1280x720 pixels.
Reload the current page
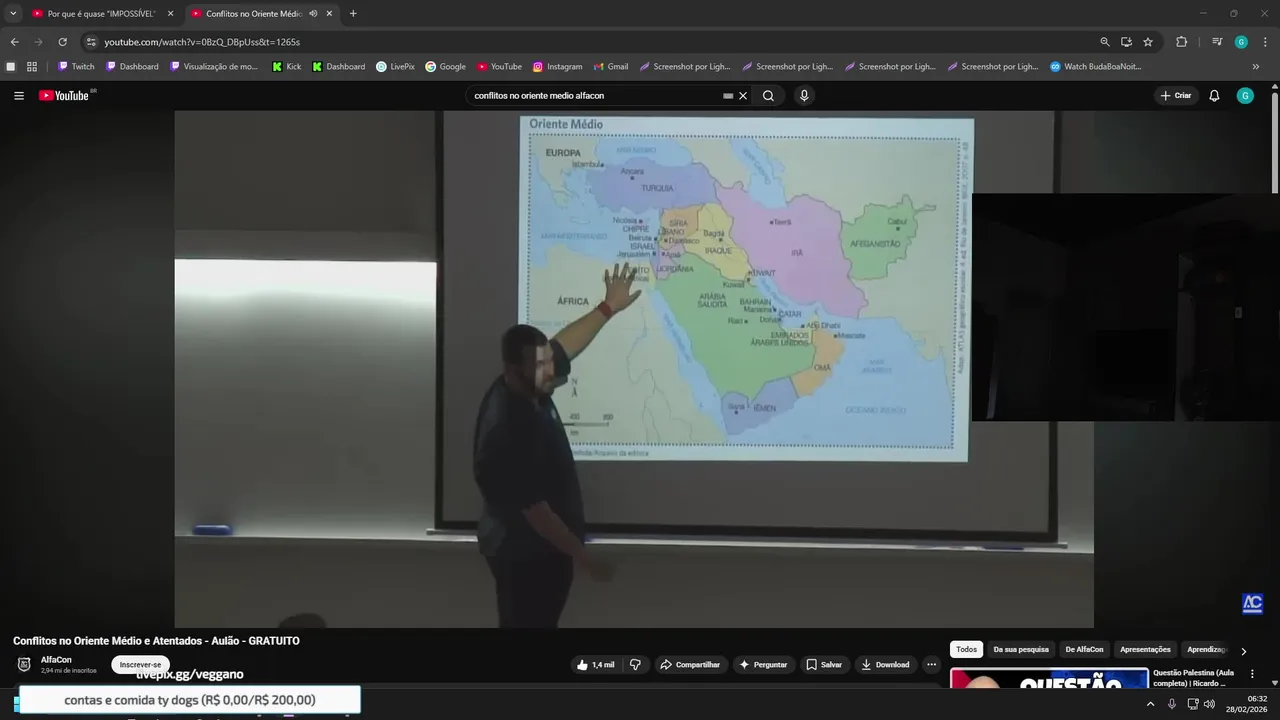pos(62,42)
